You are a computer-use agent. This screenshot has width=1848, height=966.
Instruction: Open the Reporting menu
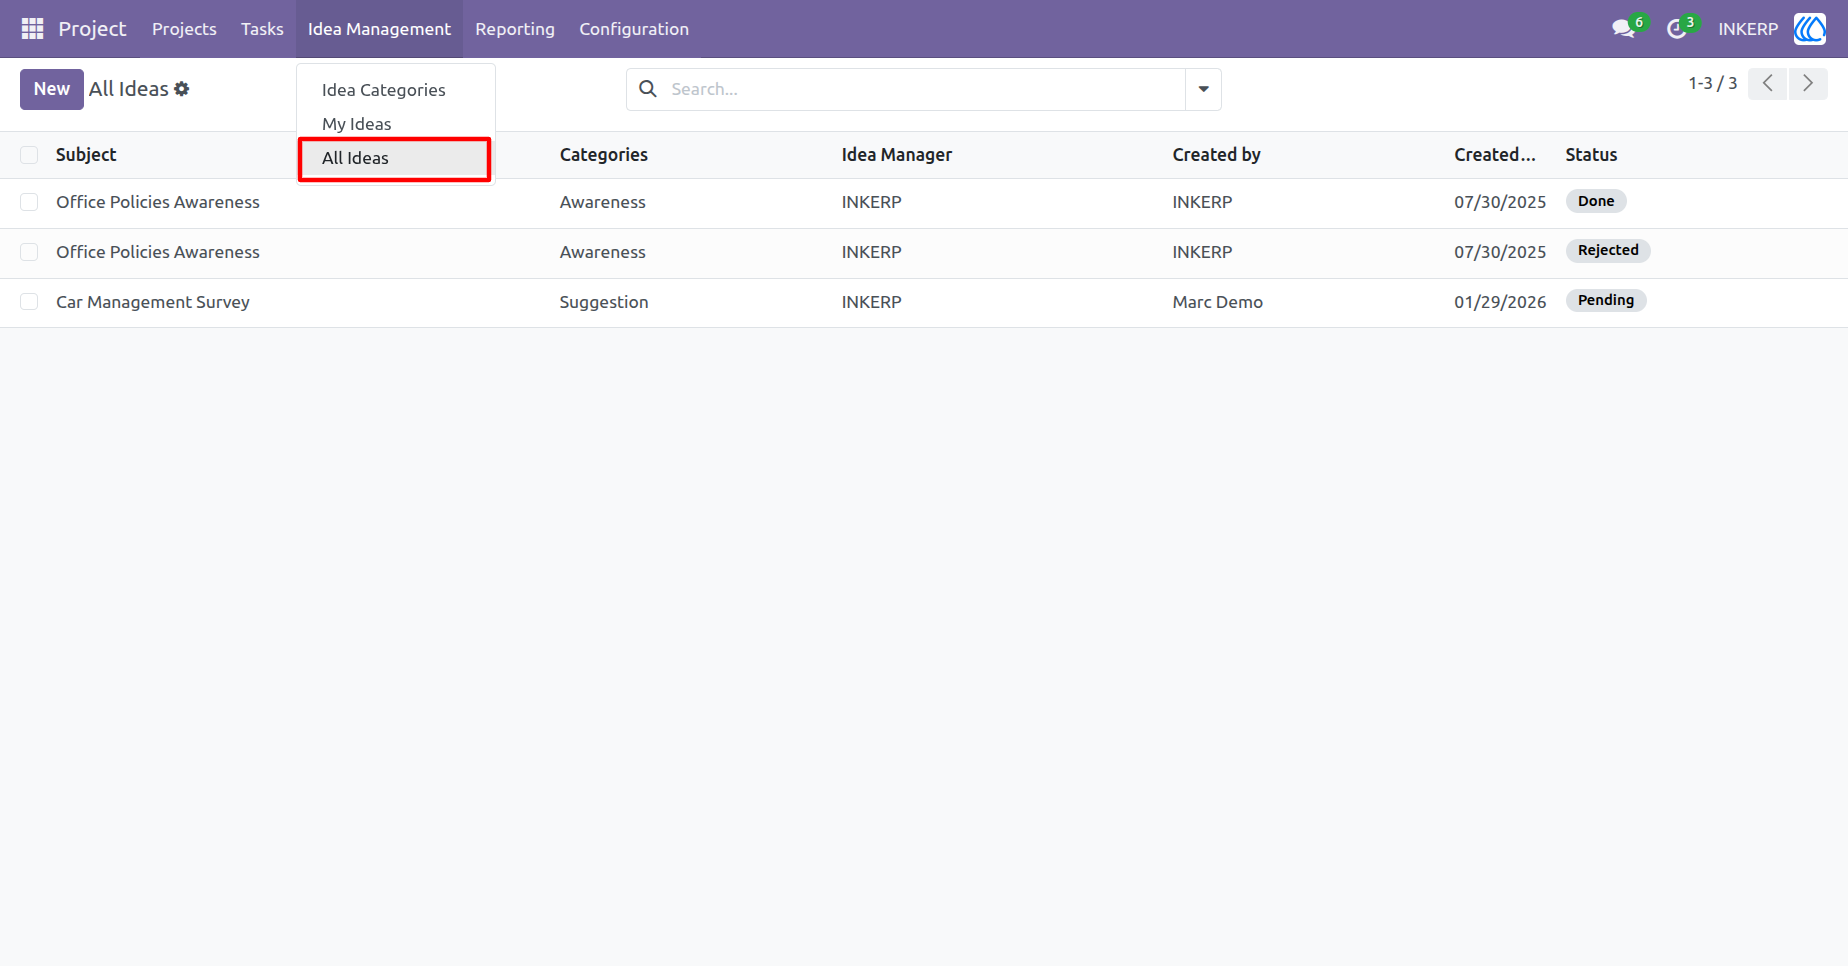coord(515,29)
